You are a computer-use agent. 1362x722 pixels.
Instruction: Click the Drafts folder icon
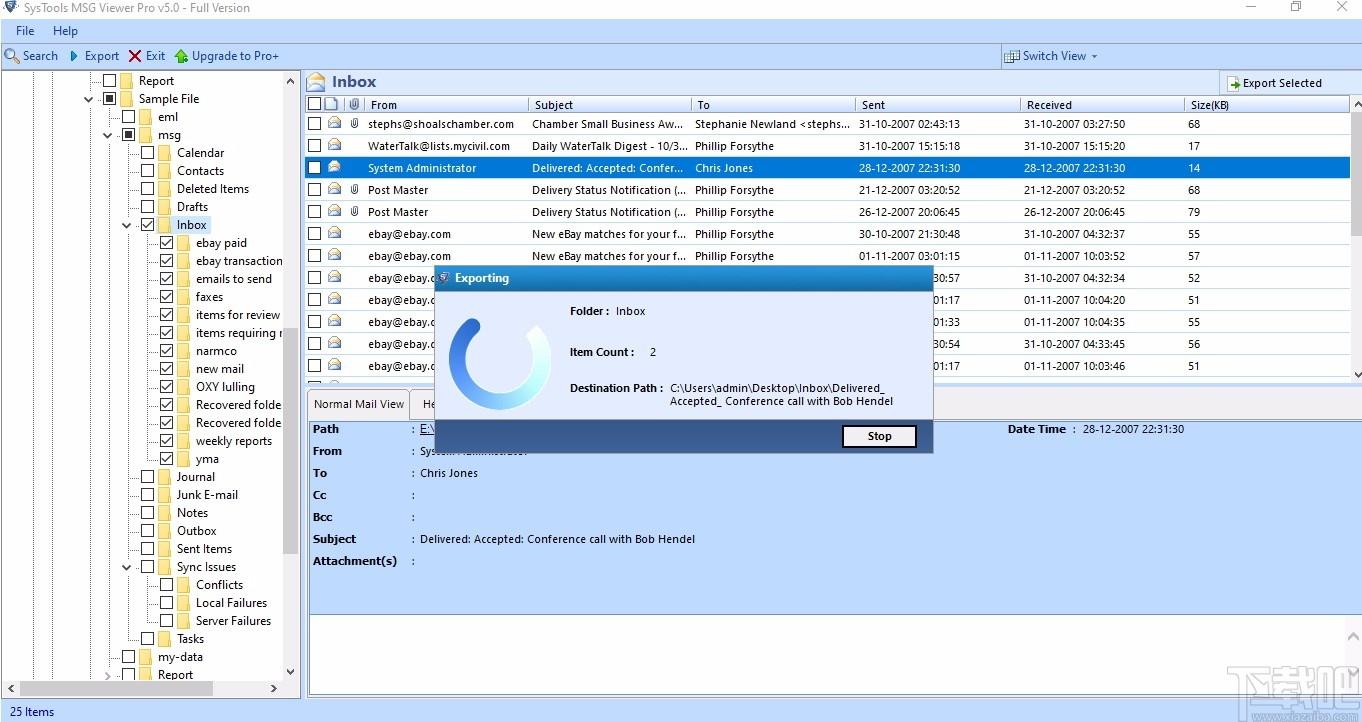click(x=165, y=207)
